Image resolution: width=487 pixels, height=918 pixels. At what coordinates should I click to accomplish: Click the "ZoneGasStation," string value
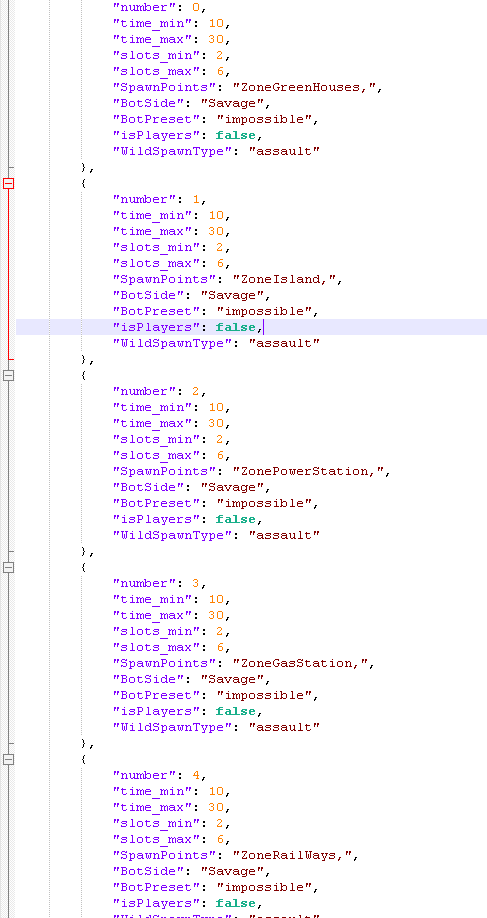(303, 663)
